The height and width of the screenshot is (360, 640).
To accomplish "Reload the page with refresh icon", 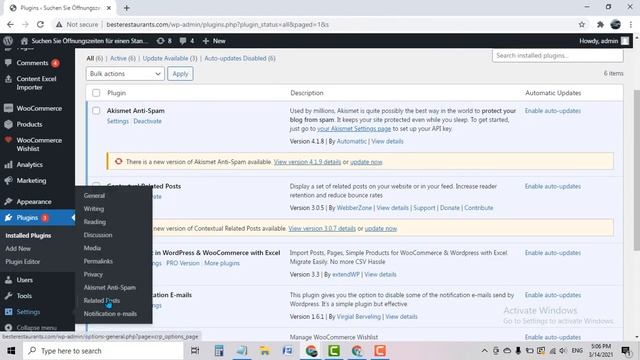I will click(x=40, y=24).
